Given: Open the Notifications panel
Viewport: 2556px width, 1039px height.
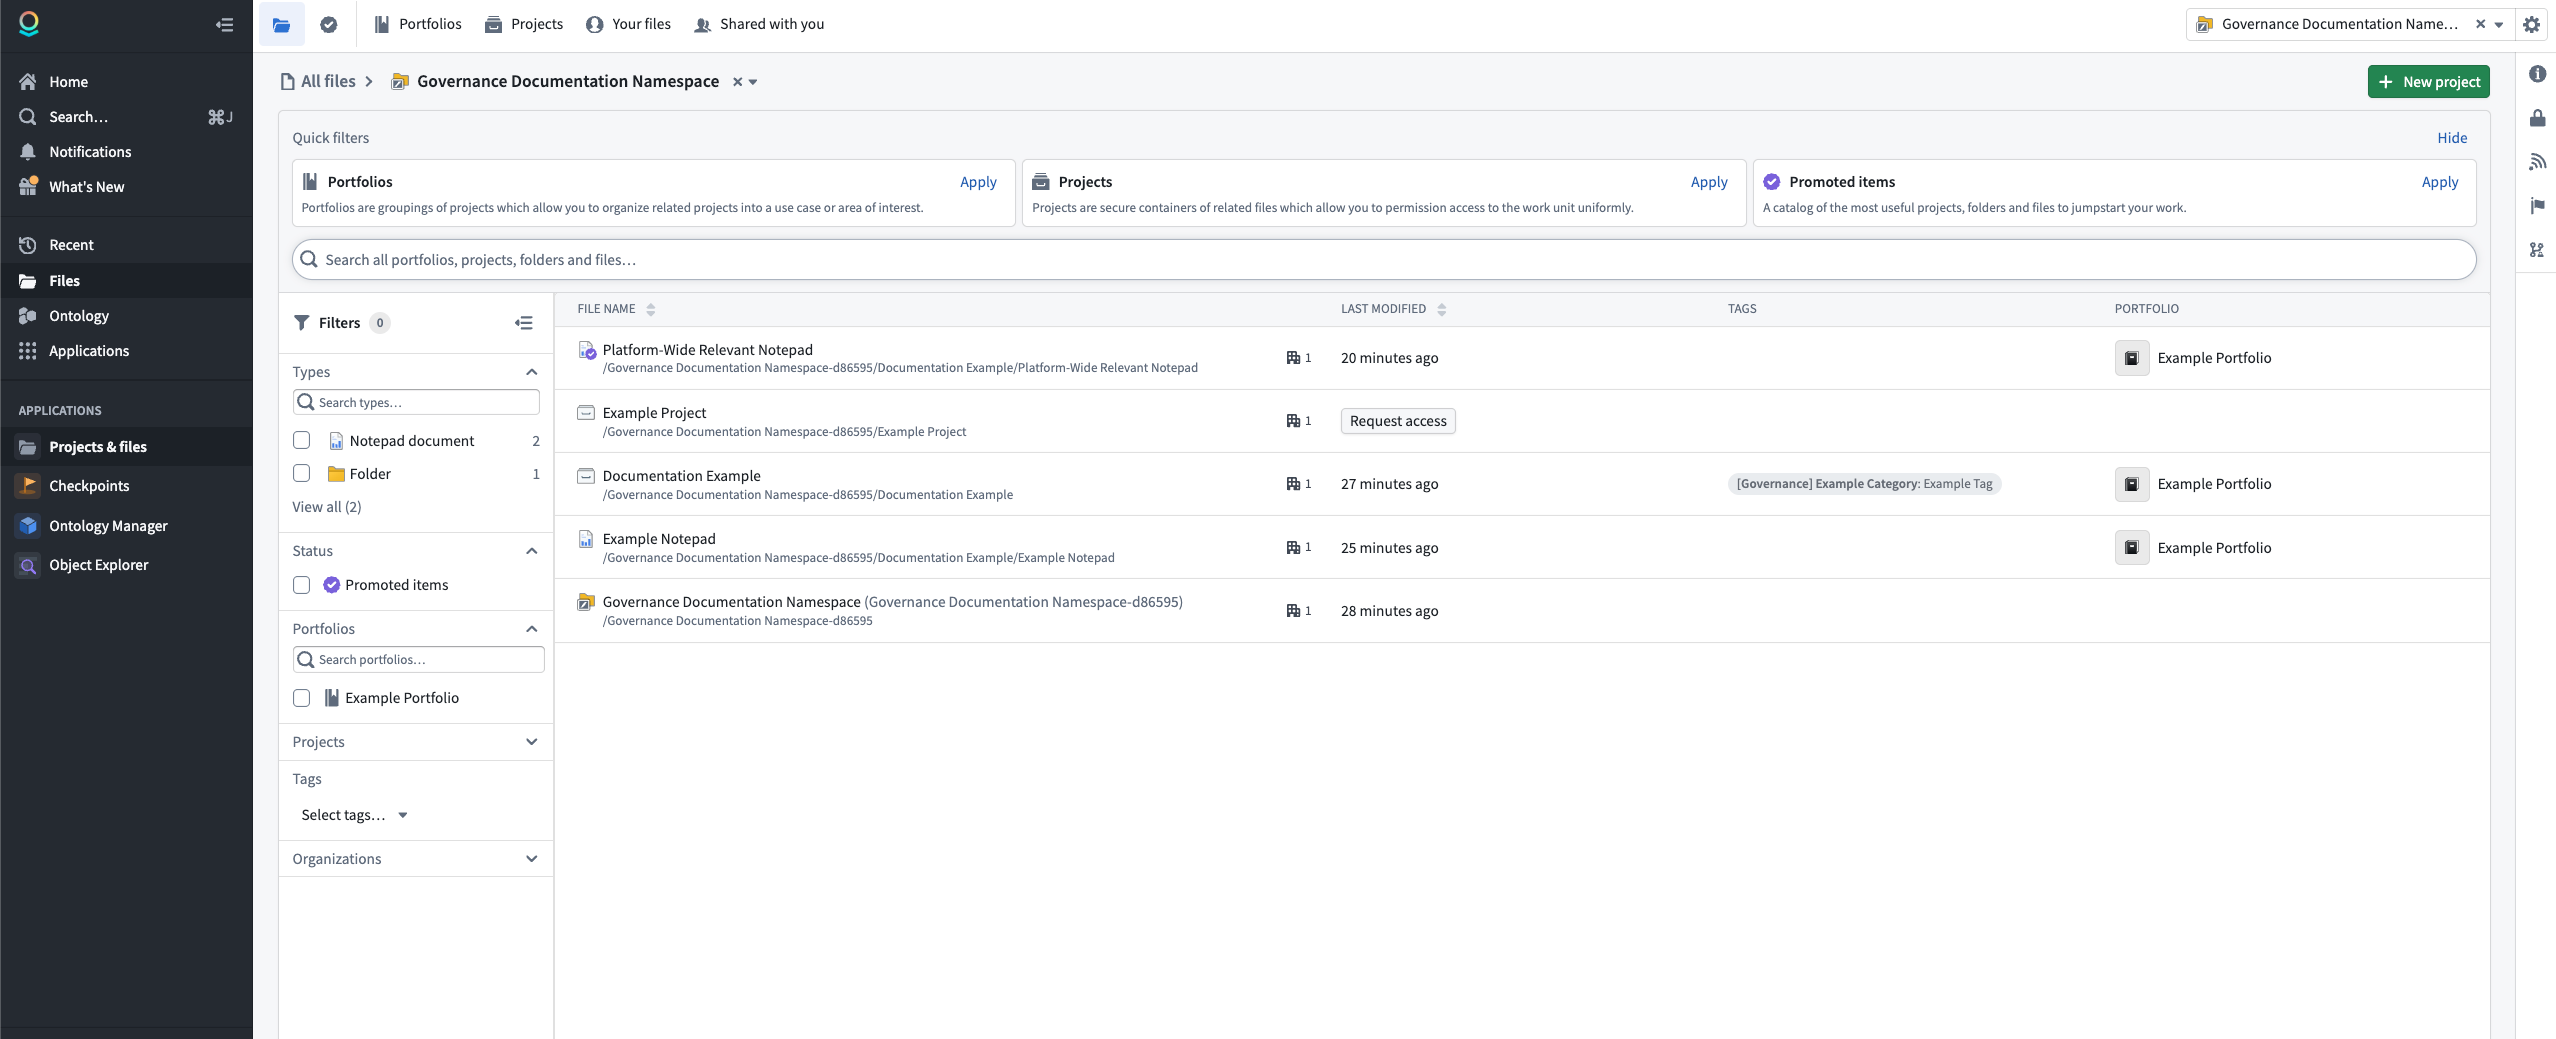Looking at the screenshot, I should 90,151.
